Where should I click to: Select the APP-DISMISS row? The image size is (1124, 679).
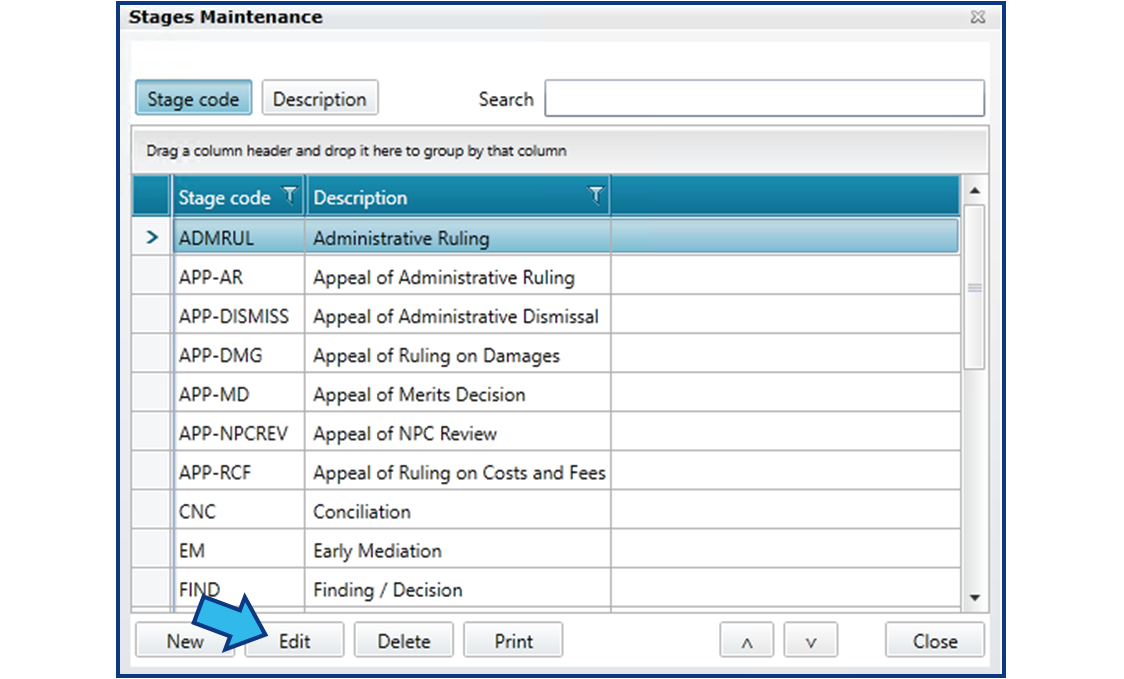(x=546, y=316)
